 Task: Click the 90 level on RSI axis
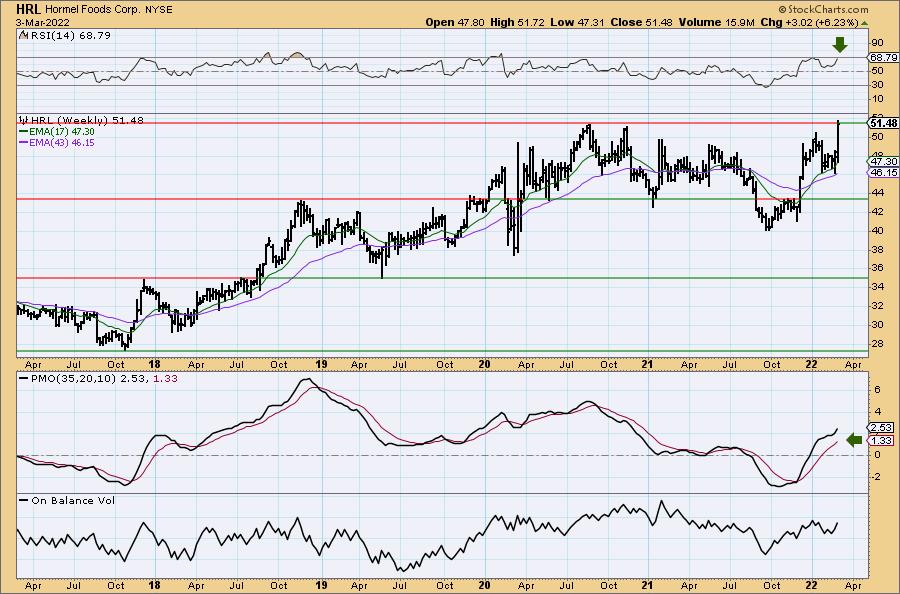point(876,43)
